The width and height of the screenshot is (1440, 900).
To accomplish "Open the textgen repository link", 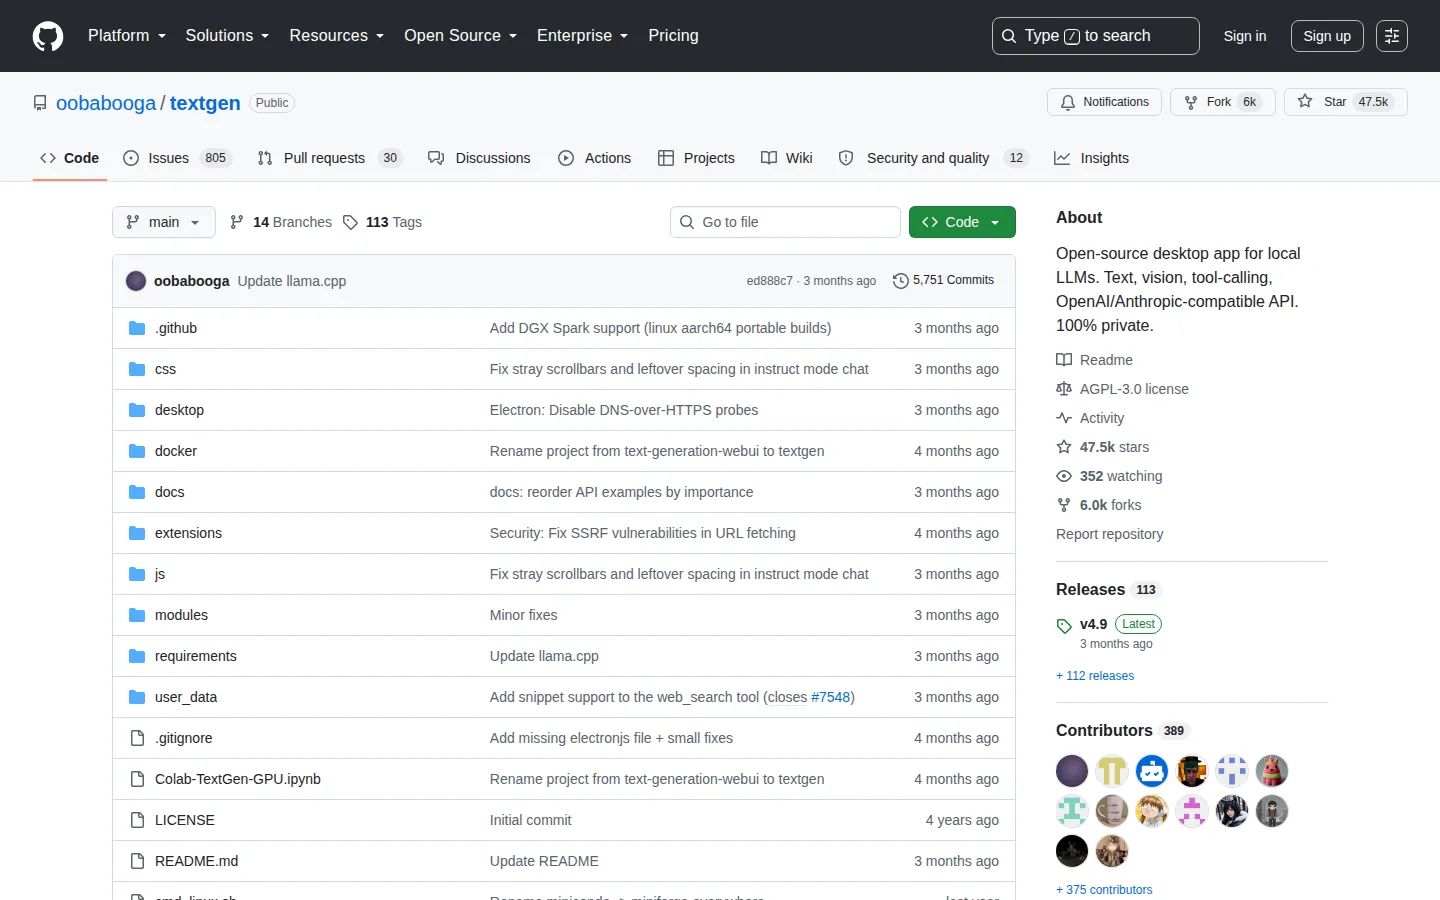I will tap(205, 103).
